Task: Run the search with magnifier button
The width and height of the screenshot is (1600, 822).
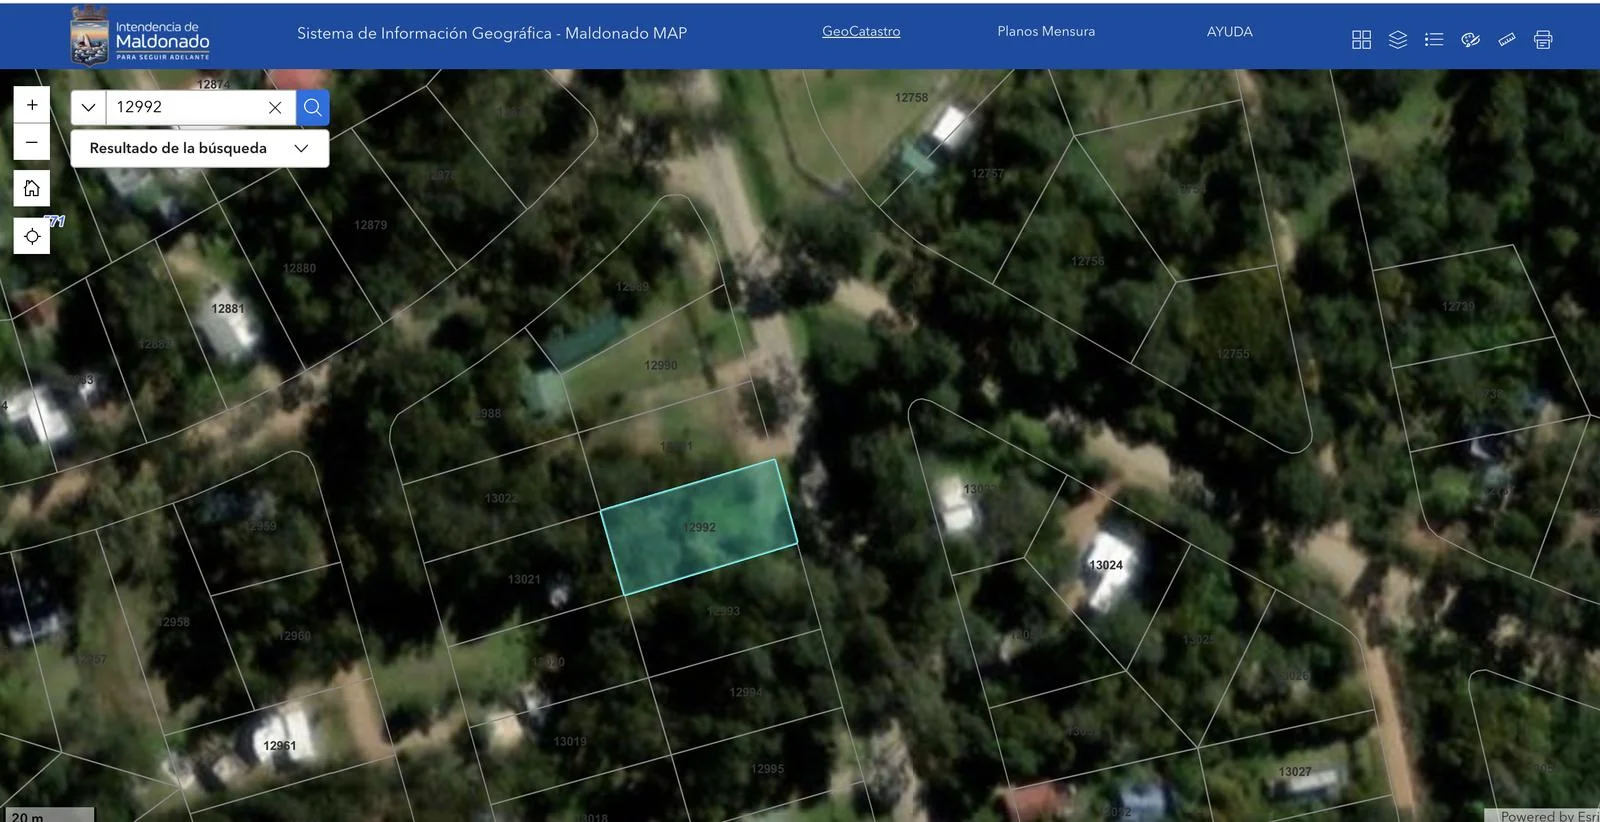Action: point(313,107)
